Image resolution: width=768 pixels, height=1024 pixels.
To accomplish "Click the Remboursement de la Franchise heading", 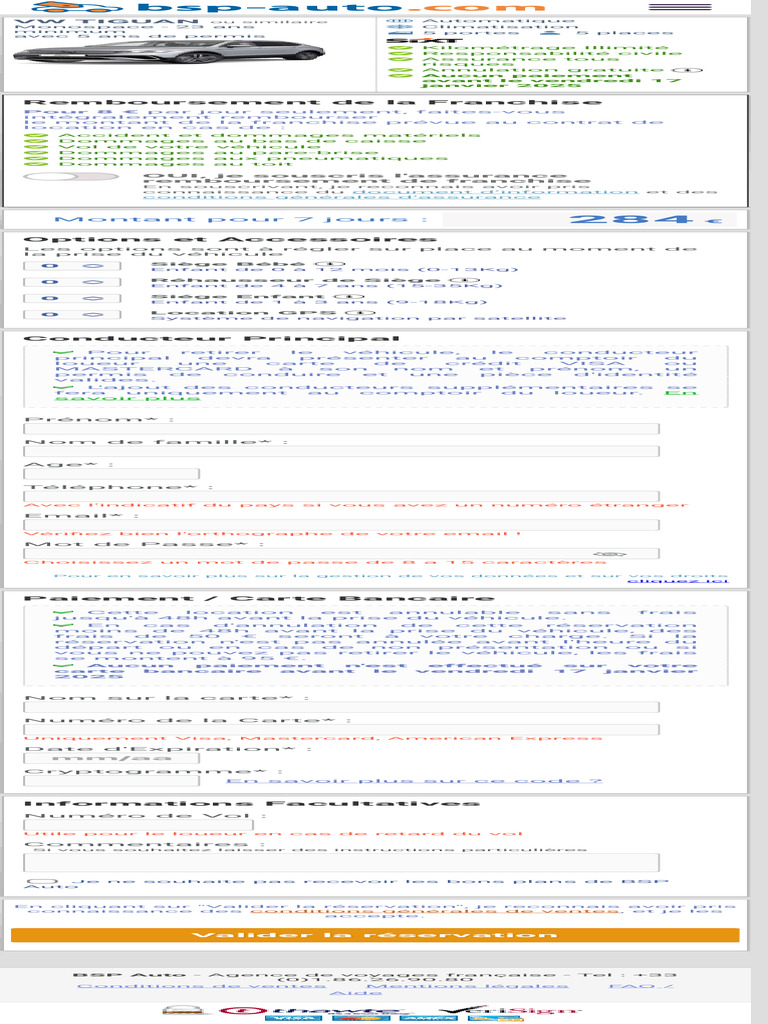I will [312, 103].
